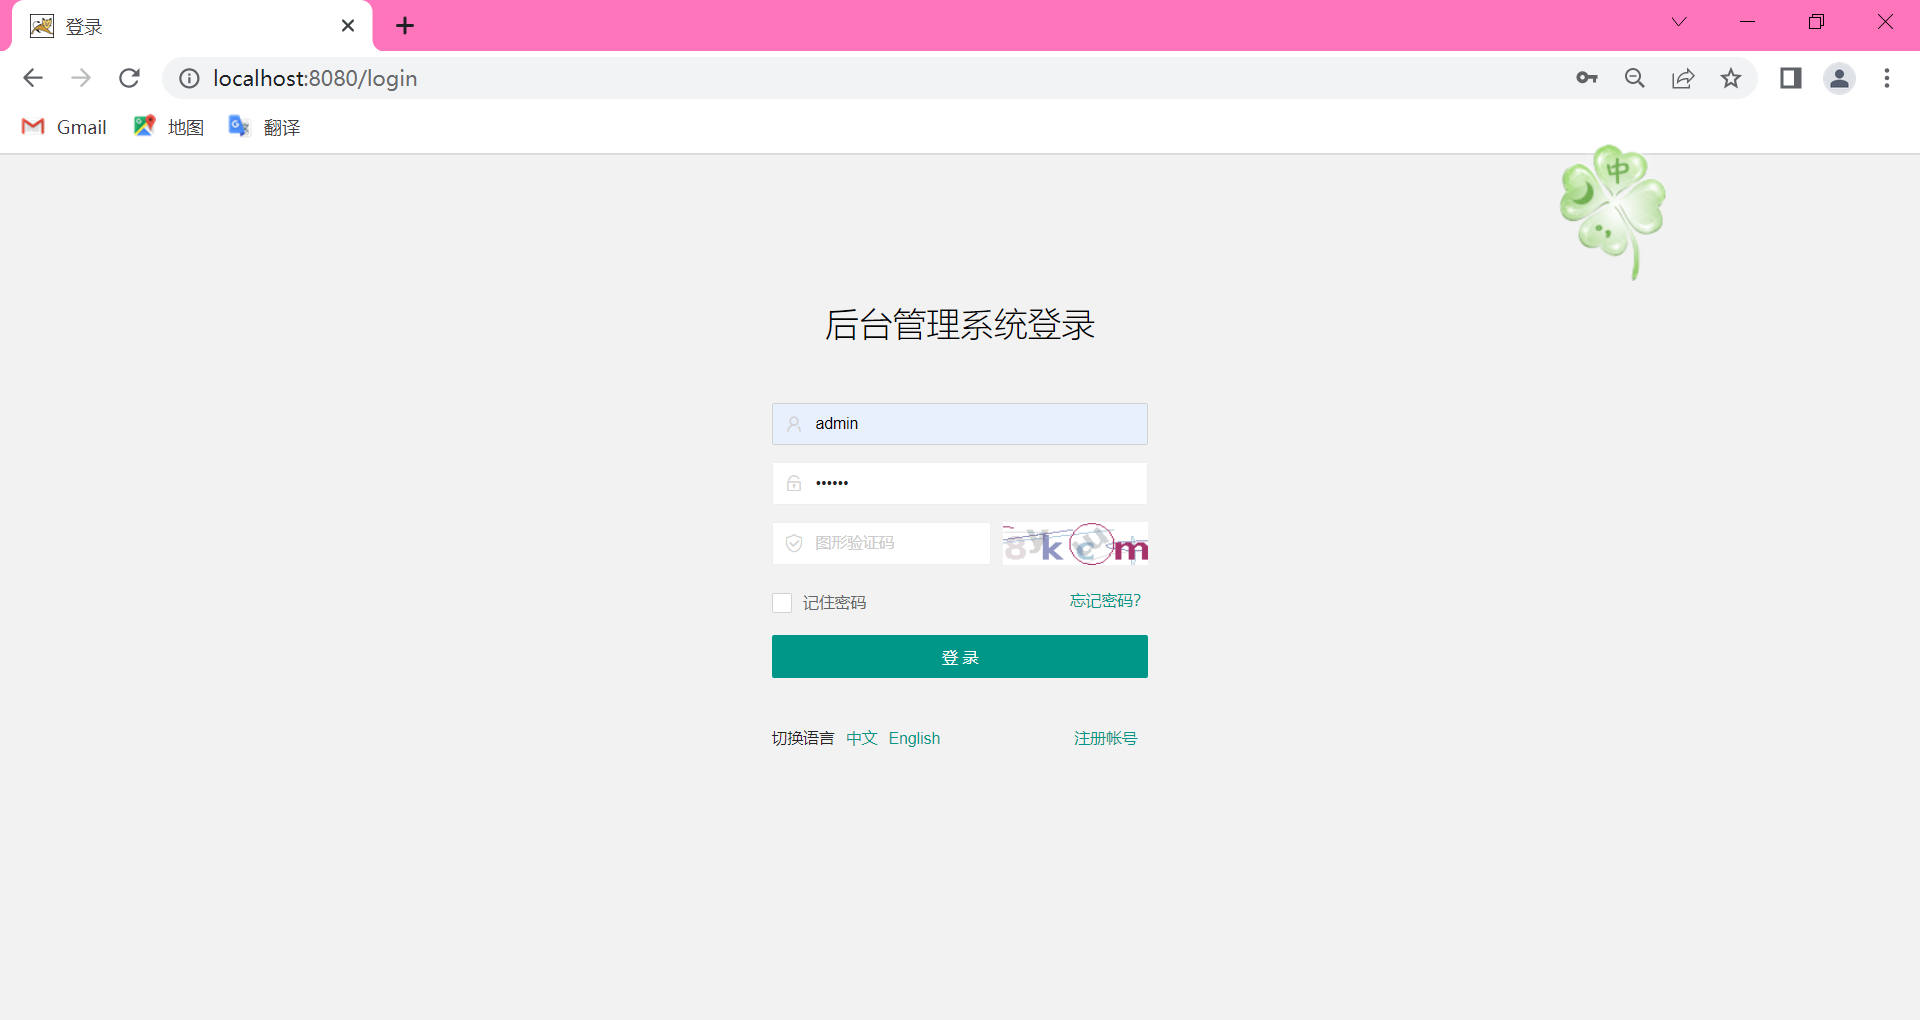Click the 忘记密码? link
This screenshot has height=1020, width=1920.
[x=1105, y=601]
